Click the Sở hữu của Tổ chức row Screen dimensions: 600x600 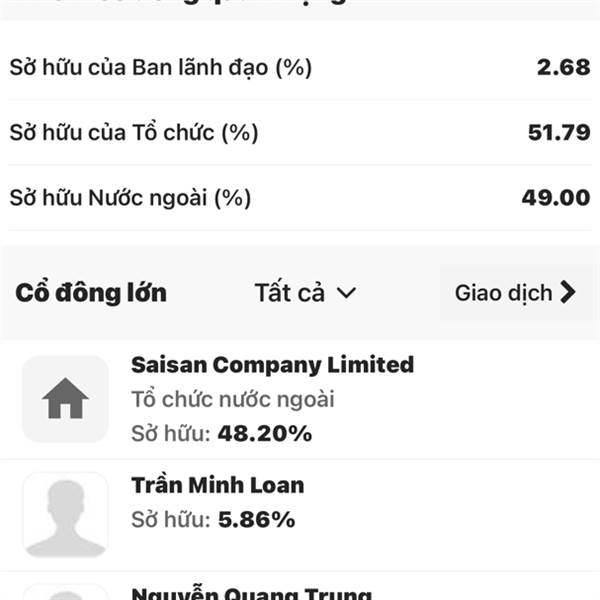tap(300, 132)
